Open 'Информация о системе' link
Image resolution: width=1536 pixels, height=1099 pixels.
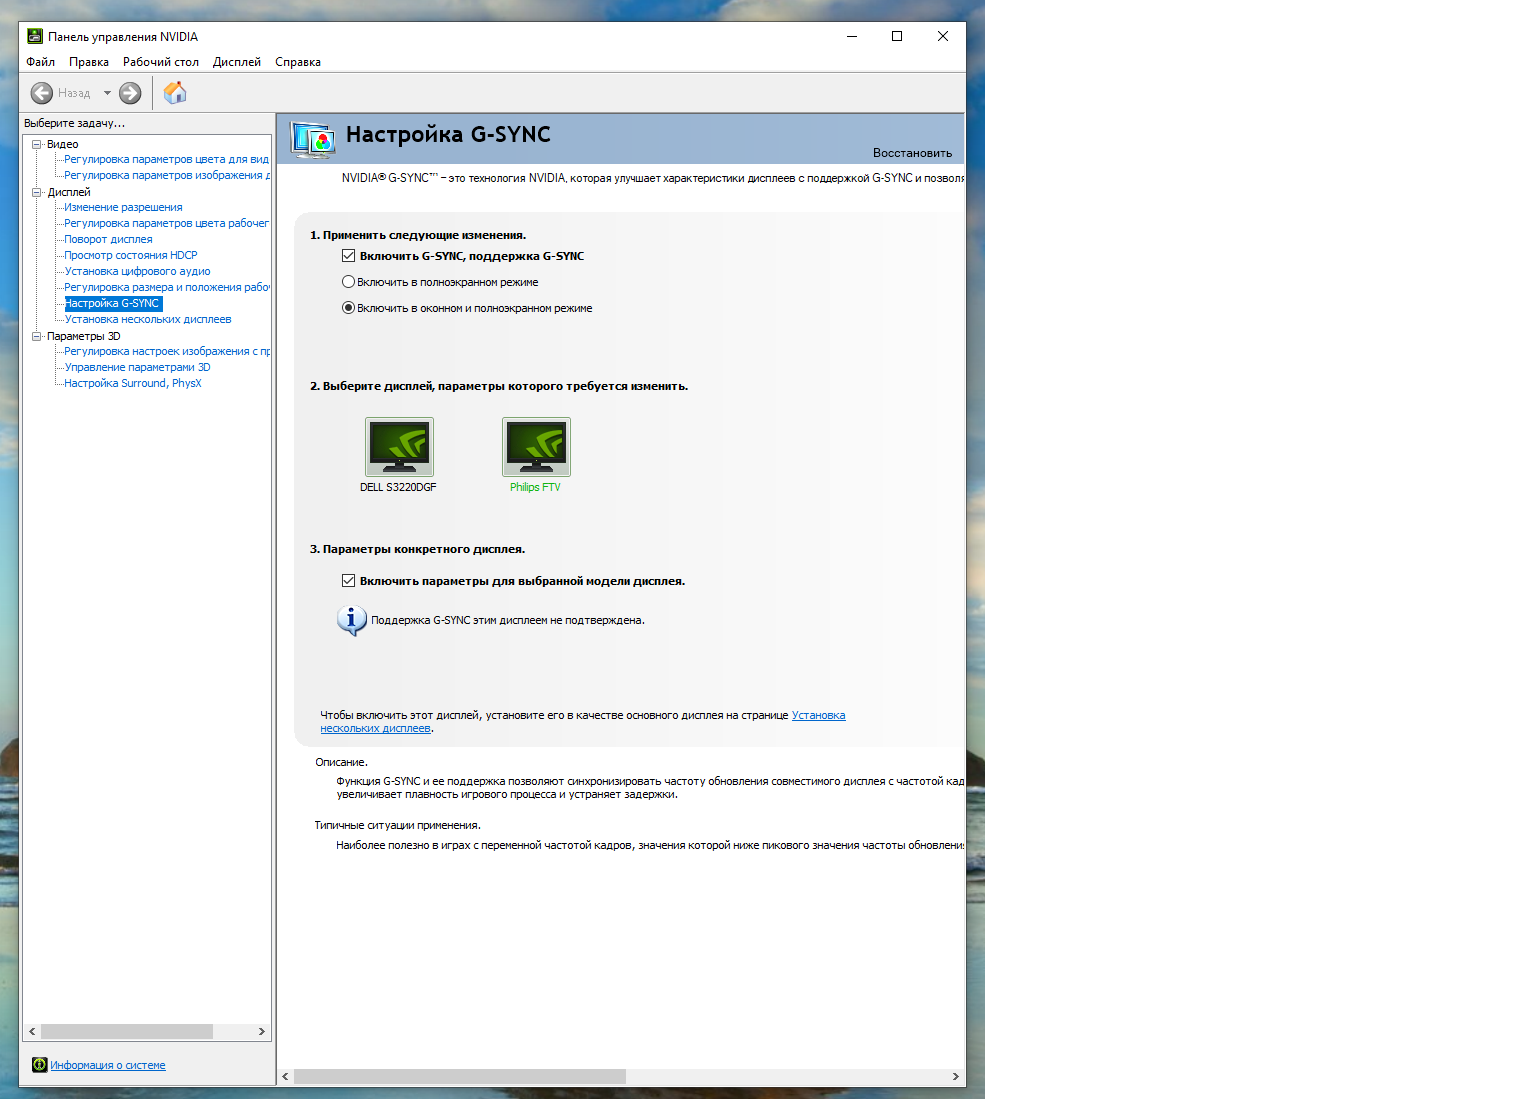pyautogui.click(x=108, y=1065)
